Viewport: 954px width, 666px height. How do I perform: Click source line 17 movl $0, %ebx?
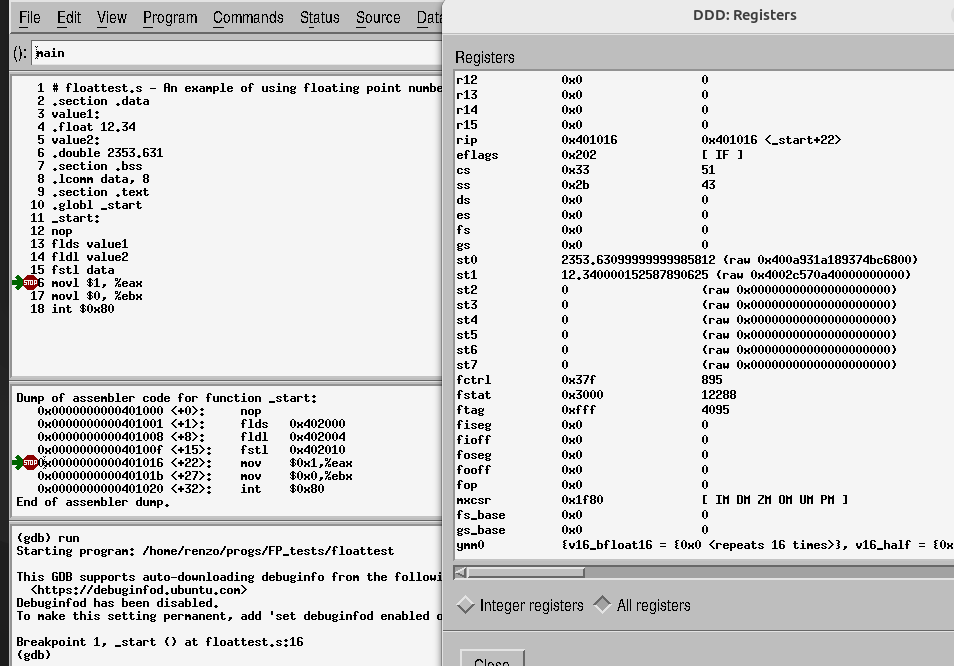pyautogui.click(x=97, y=296)
